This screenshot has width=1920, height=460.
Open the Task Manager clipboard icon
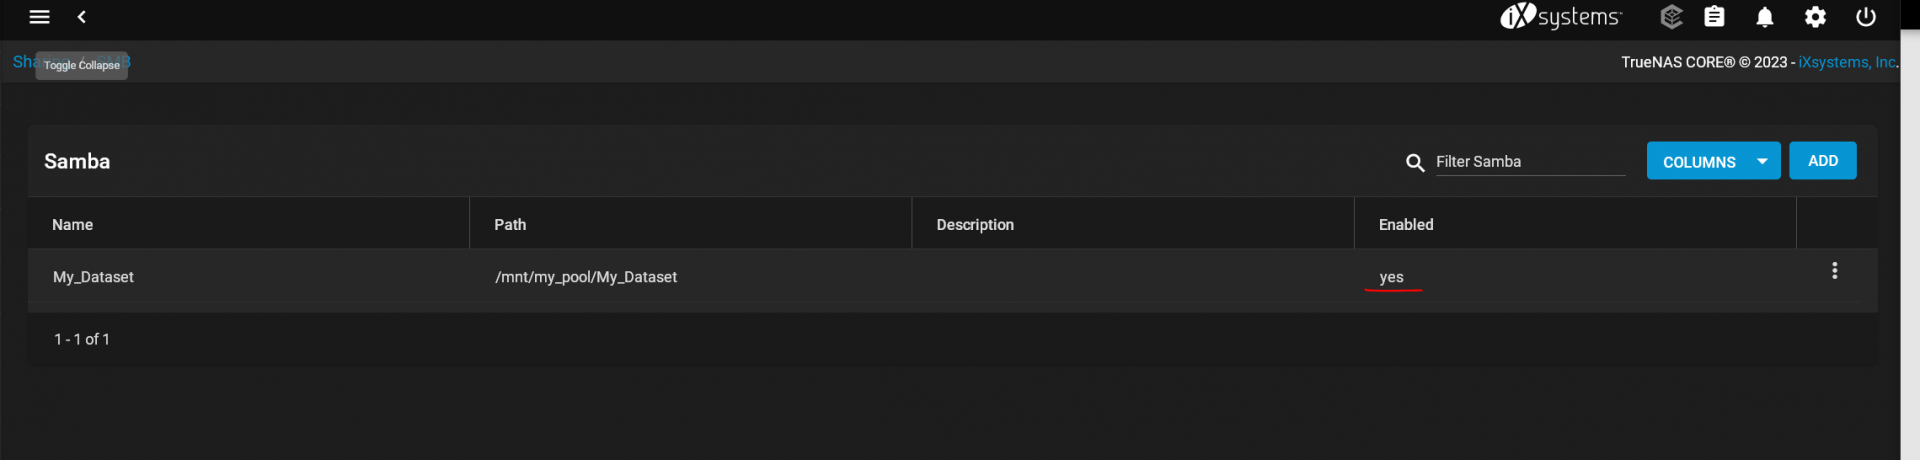click(1715, 17)
